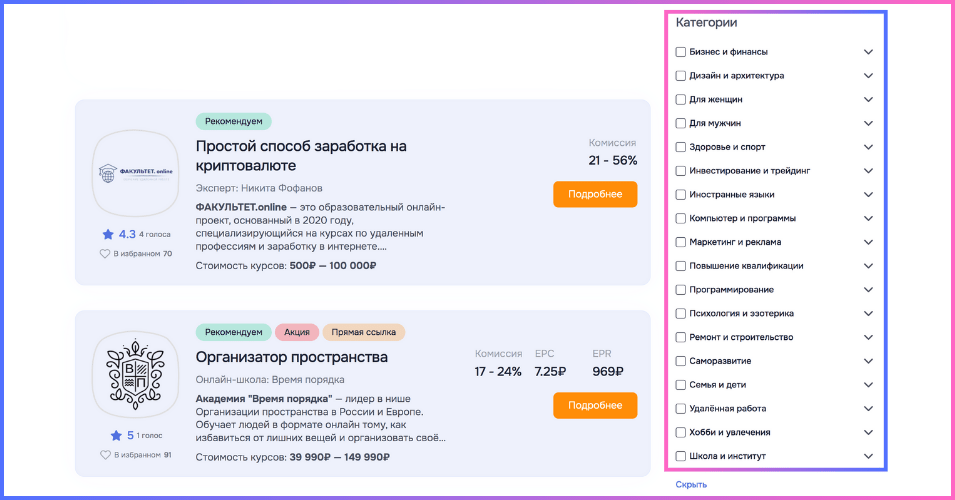Expand the Маркетинг и реклама chevron
The height and width of the screenshot is (500, 955).
(869, 242)
